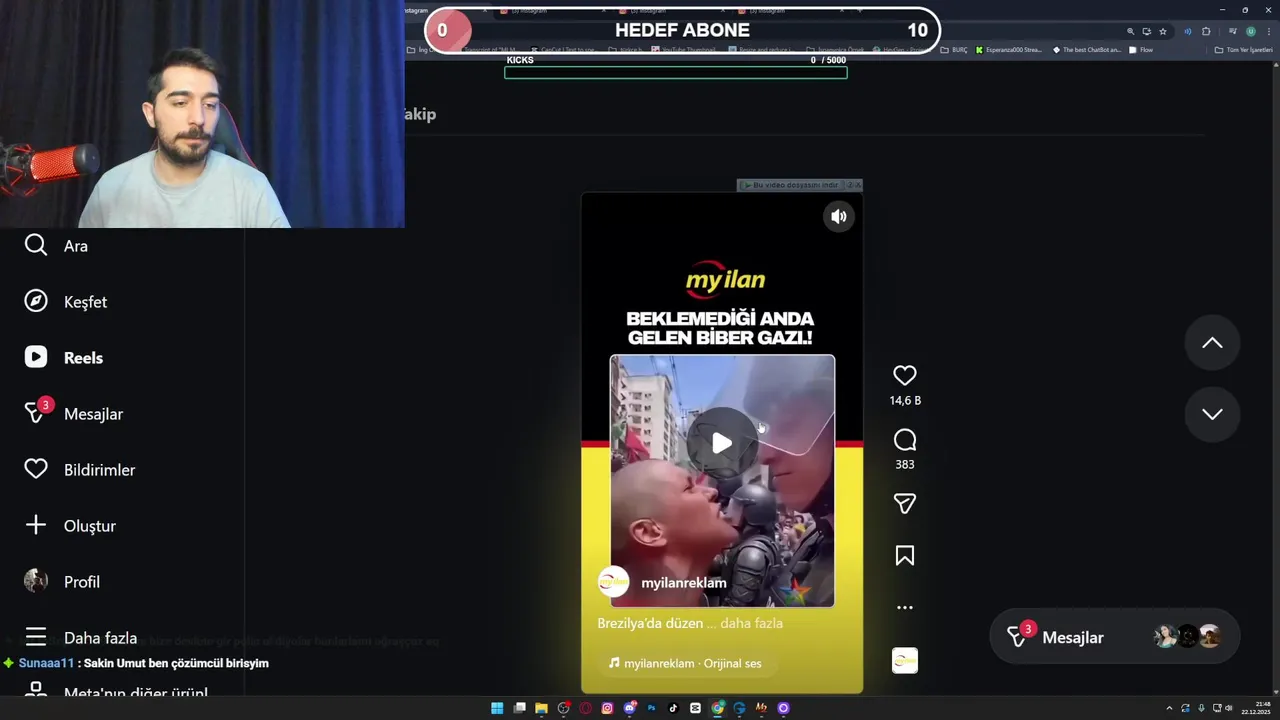Open CapCut from taskbar
1280x720 pixels.
pos(695,708)
